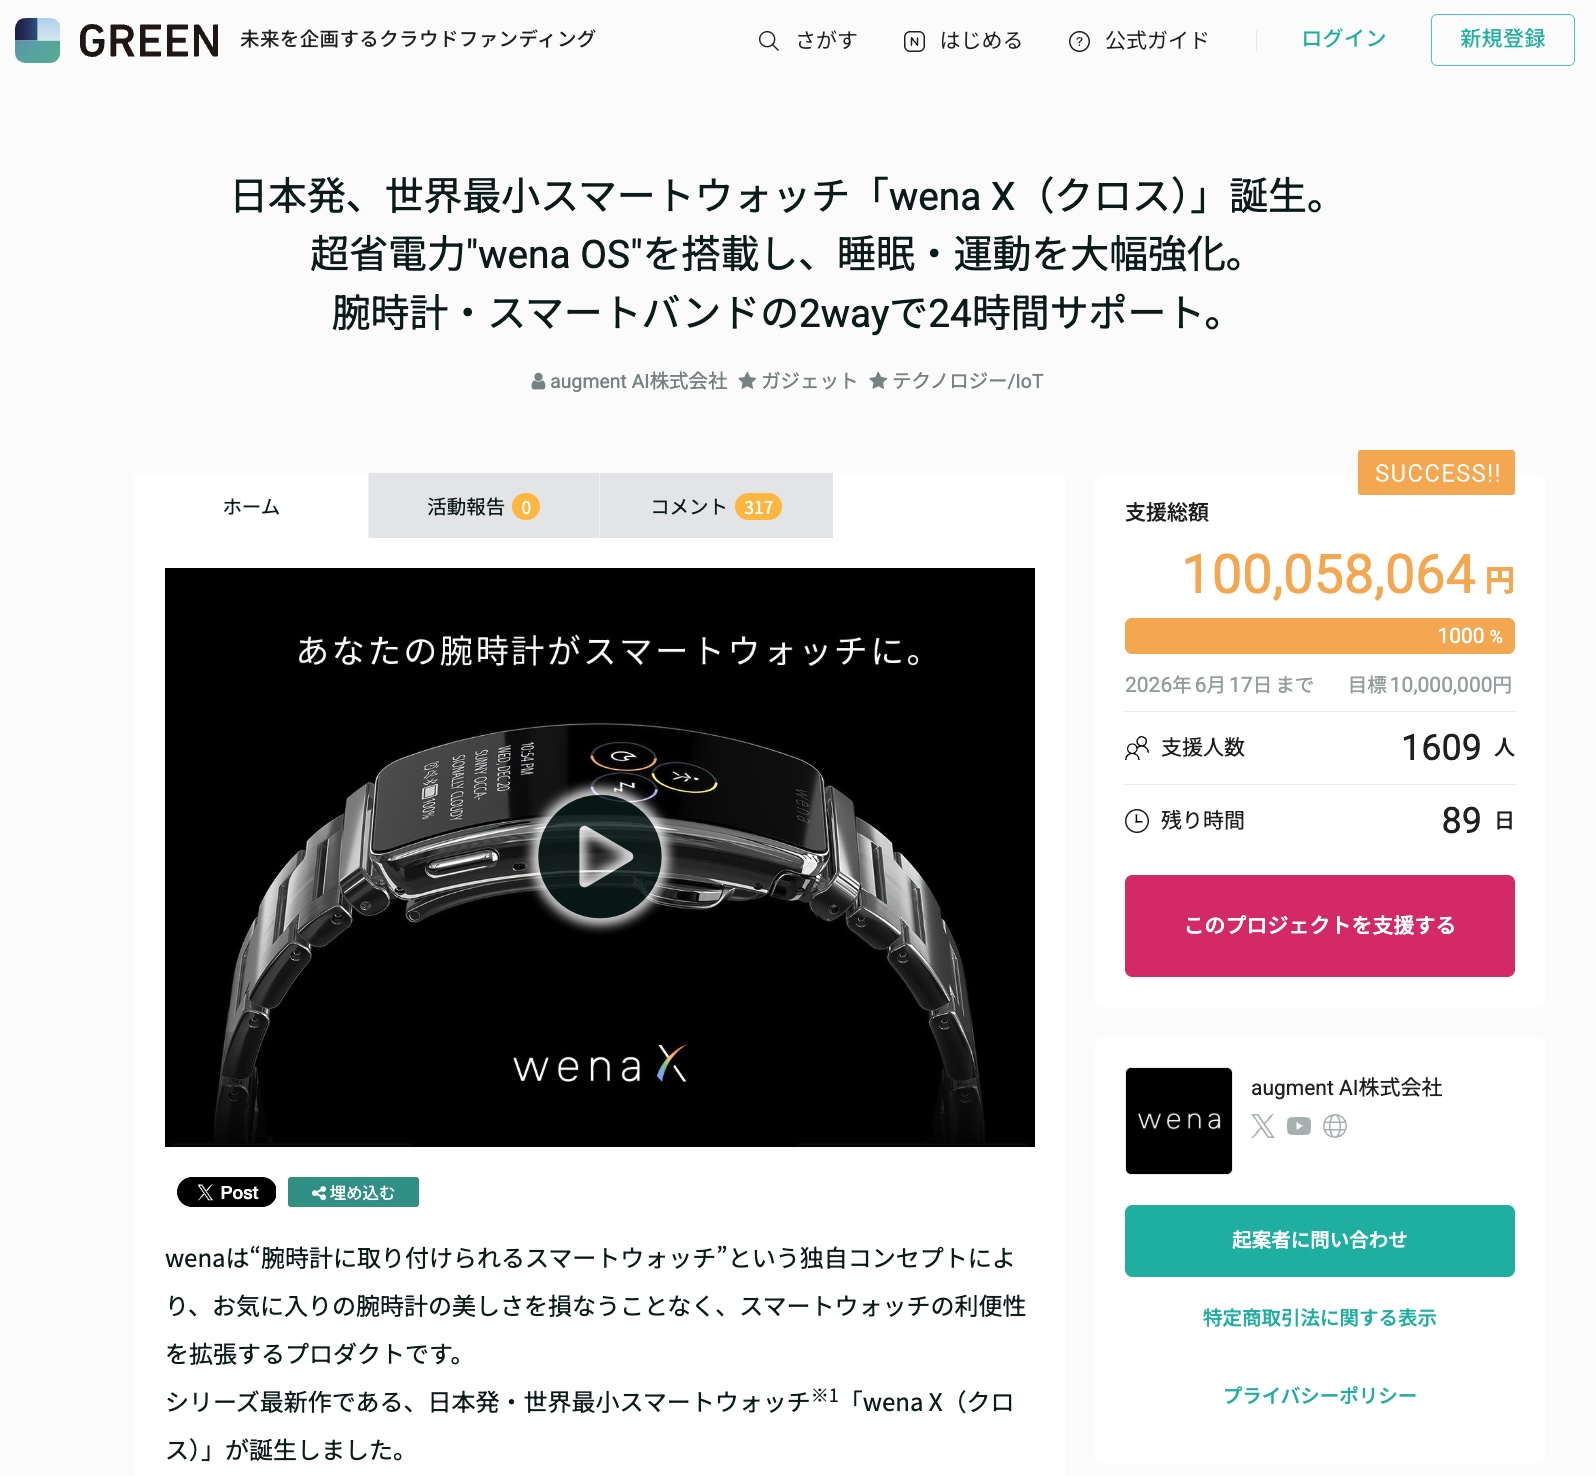This screenshot has height=1476, width=1596.
Task: Open the 特定商取引法に関する表示 link
Action: click(1319, 1318)
